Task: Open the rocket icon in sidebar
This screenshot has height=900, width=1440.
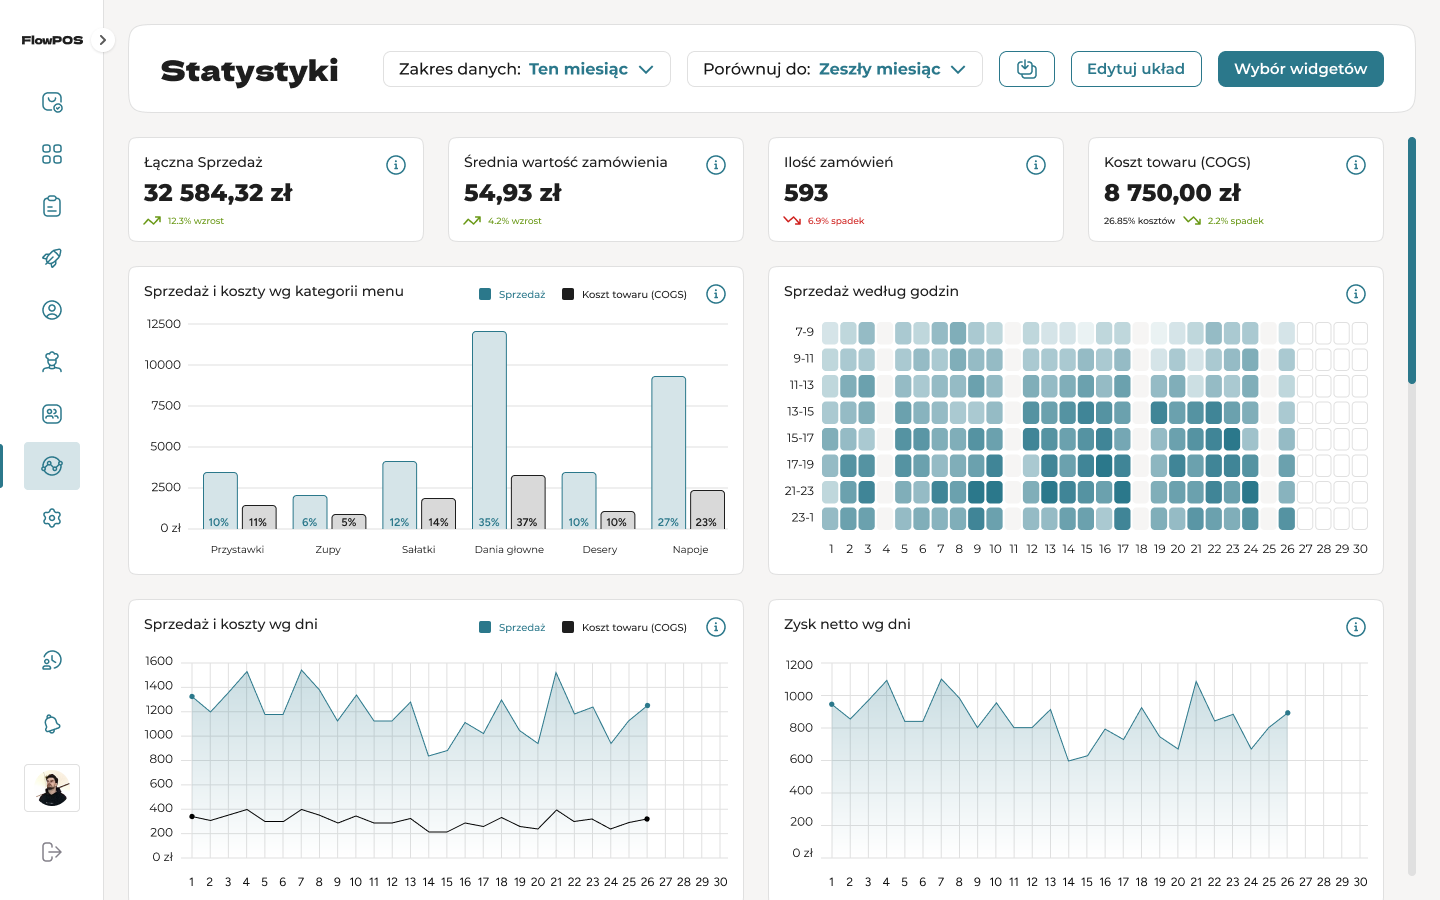Action: pos(52,258)
